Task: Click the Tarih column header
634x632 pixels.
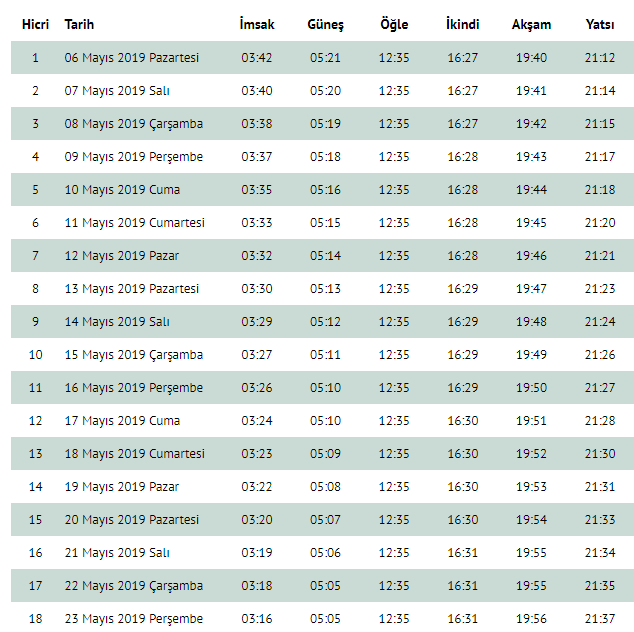Action: 79,24
